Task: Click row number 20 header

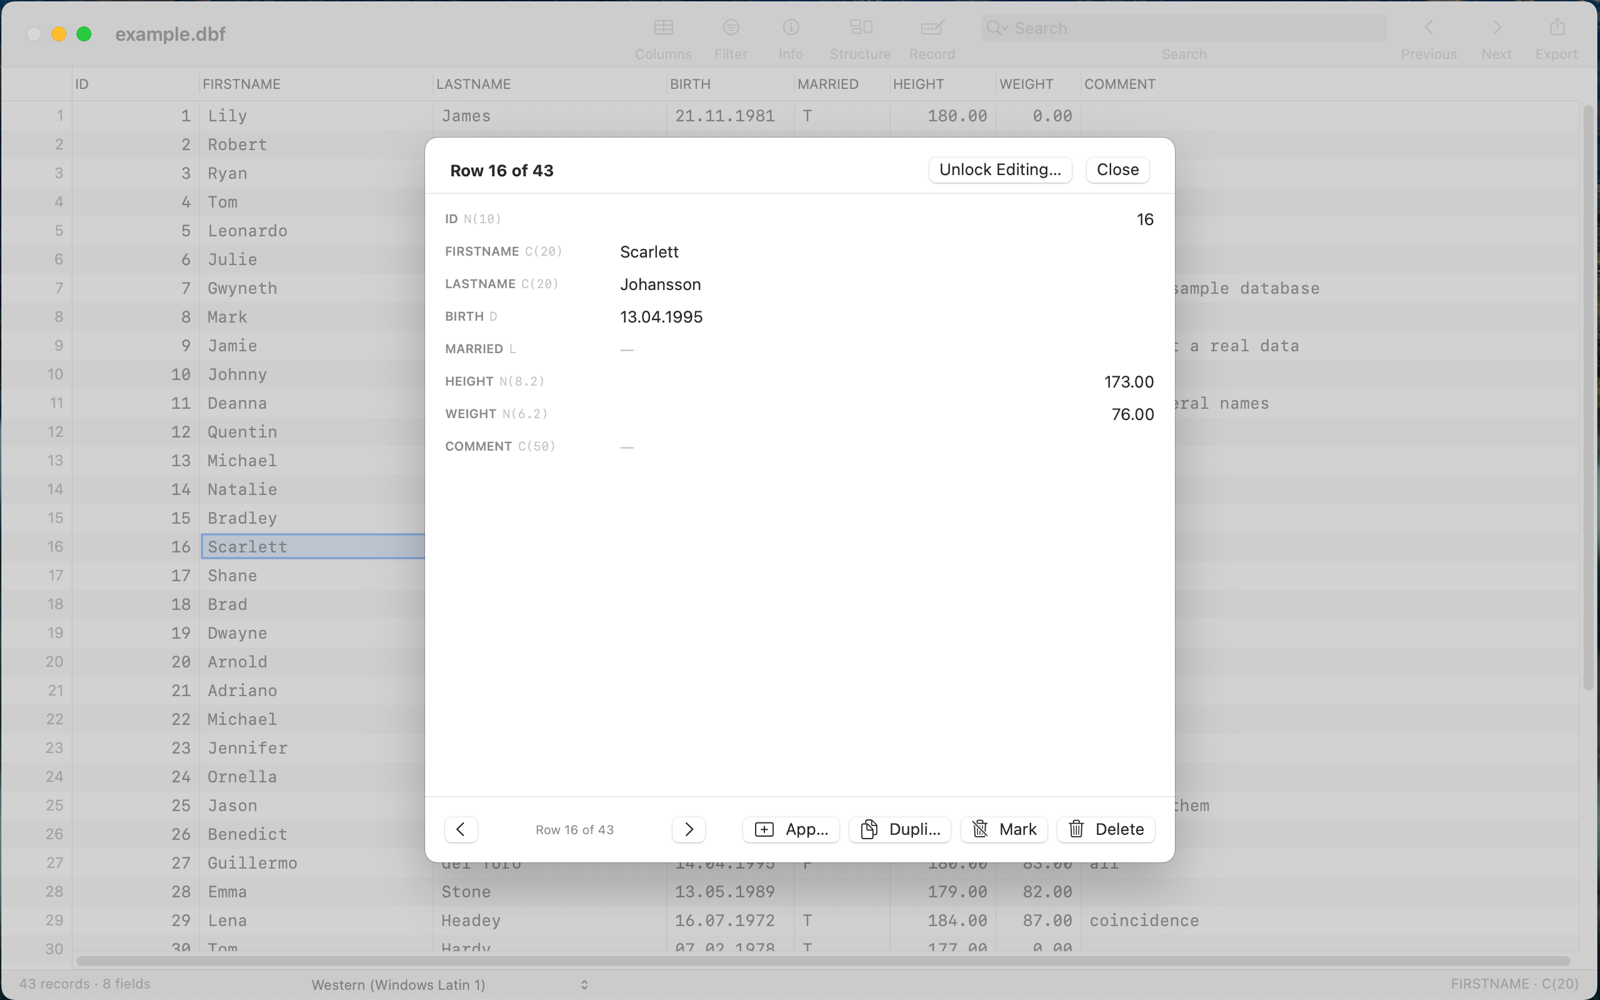Action: tap(37, 662)
